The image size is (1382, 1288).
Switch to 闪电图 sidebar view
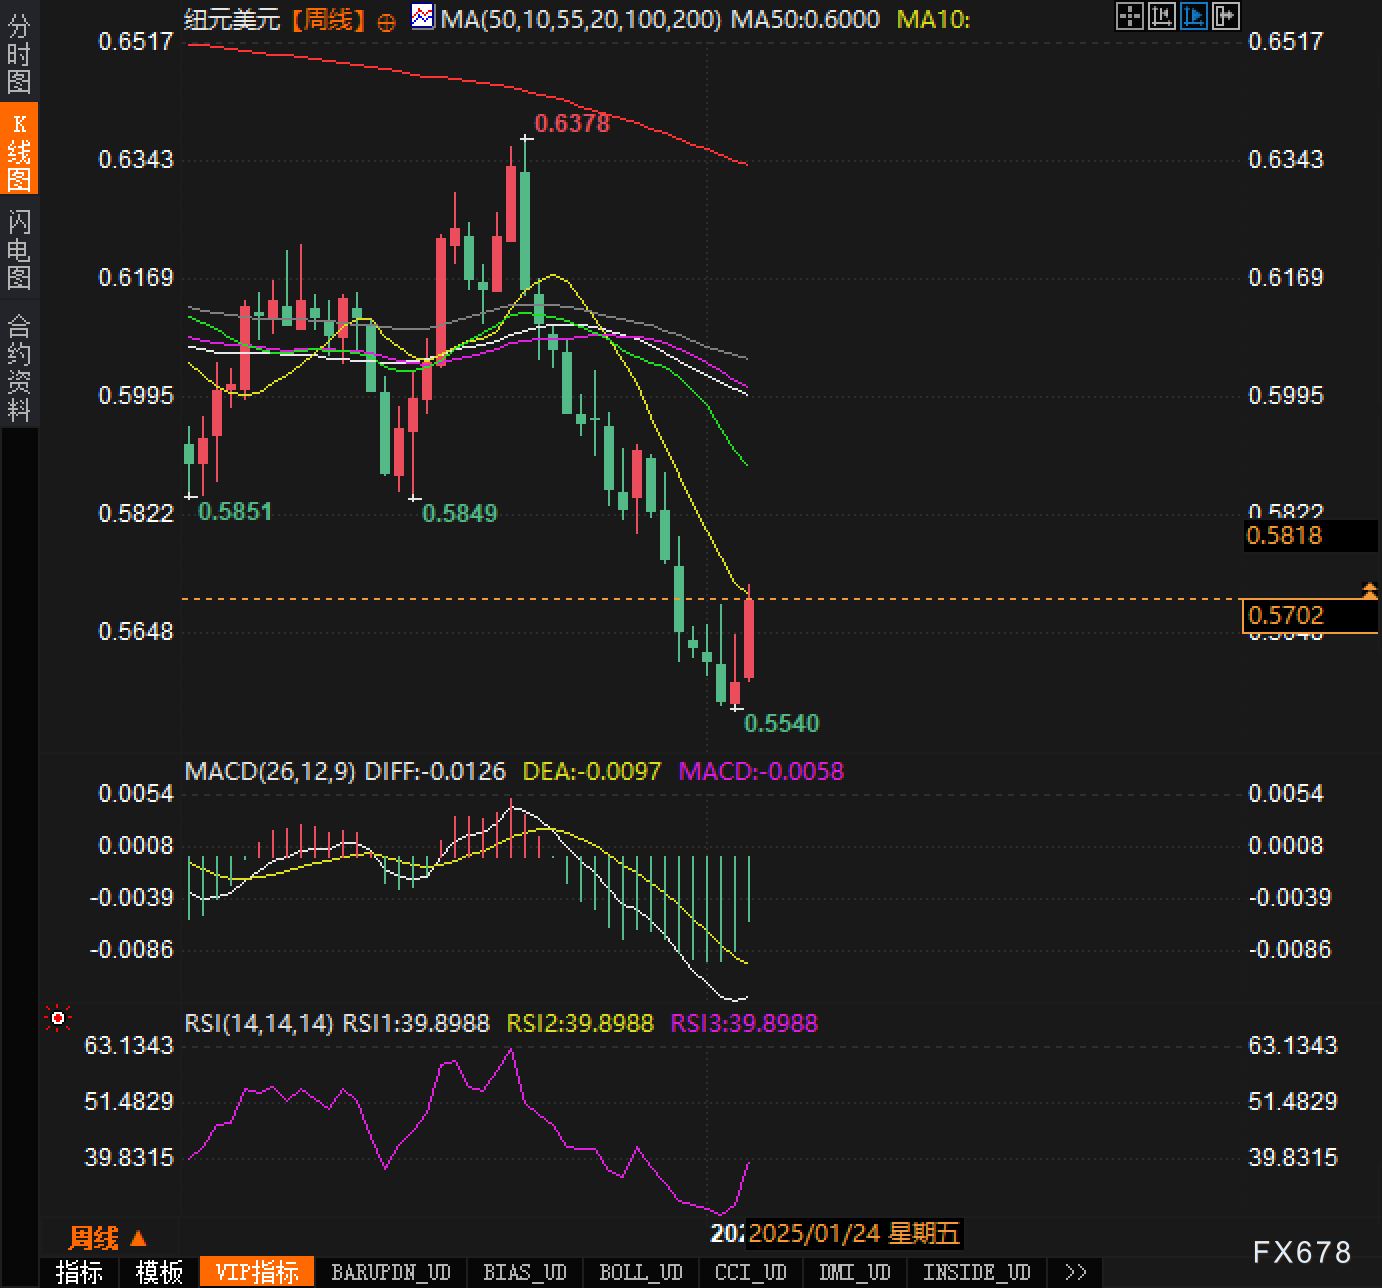(x=19, y=249)
